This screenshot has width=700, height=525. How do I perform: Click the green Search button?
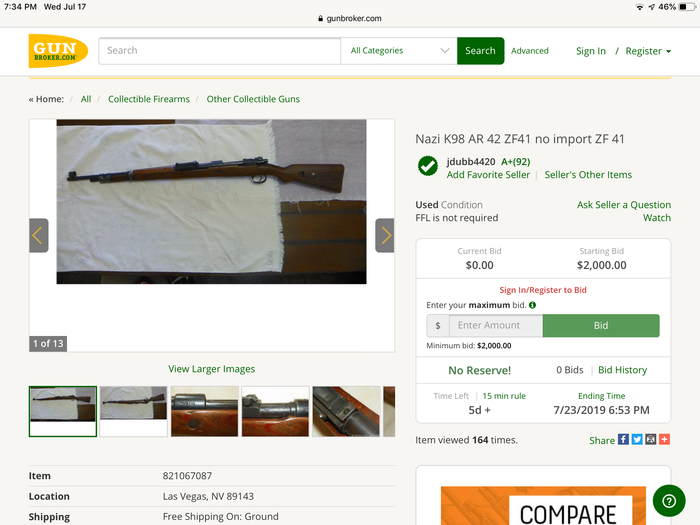480,51
